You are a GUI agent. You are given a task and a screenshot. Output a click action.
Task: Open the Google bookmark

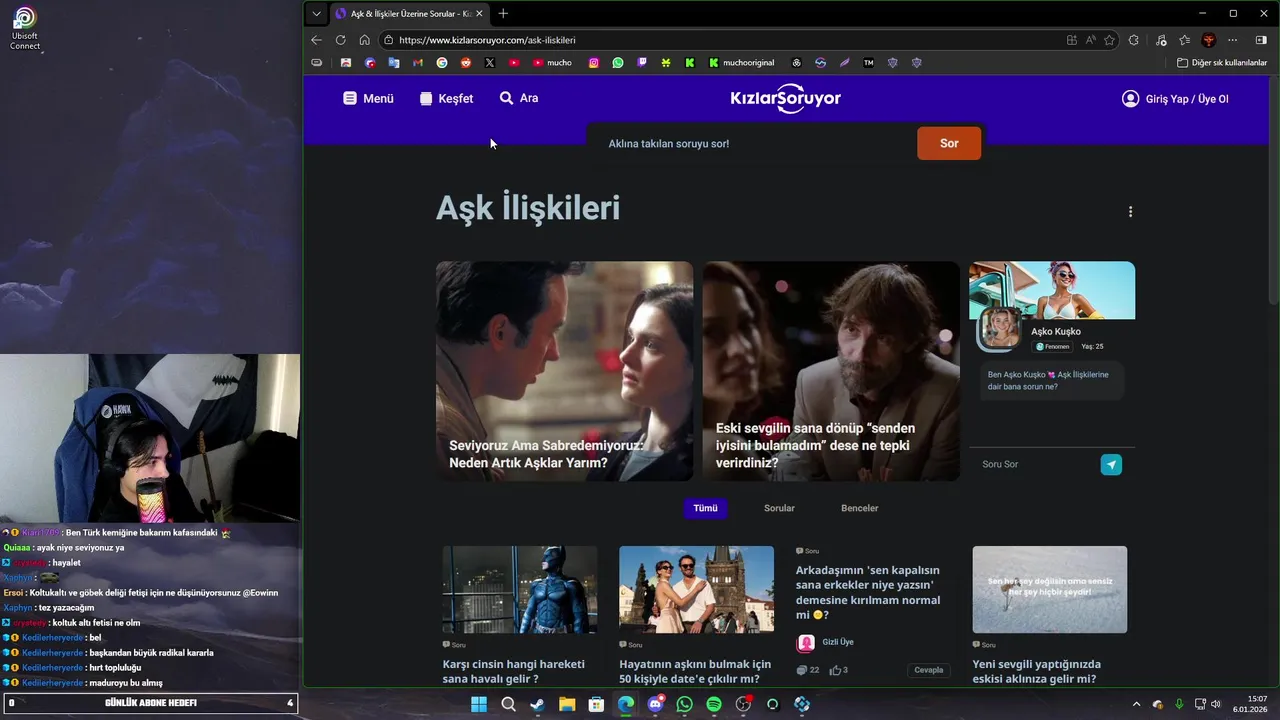coord(442,62)
